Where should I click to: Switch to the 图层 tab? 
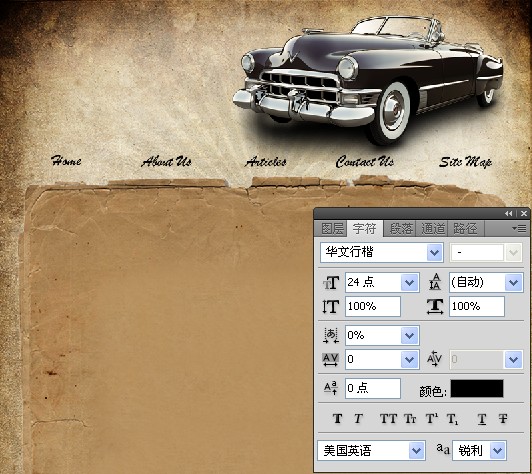click(332, 228)
